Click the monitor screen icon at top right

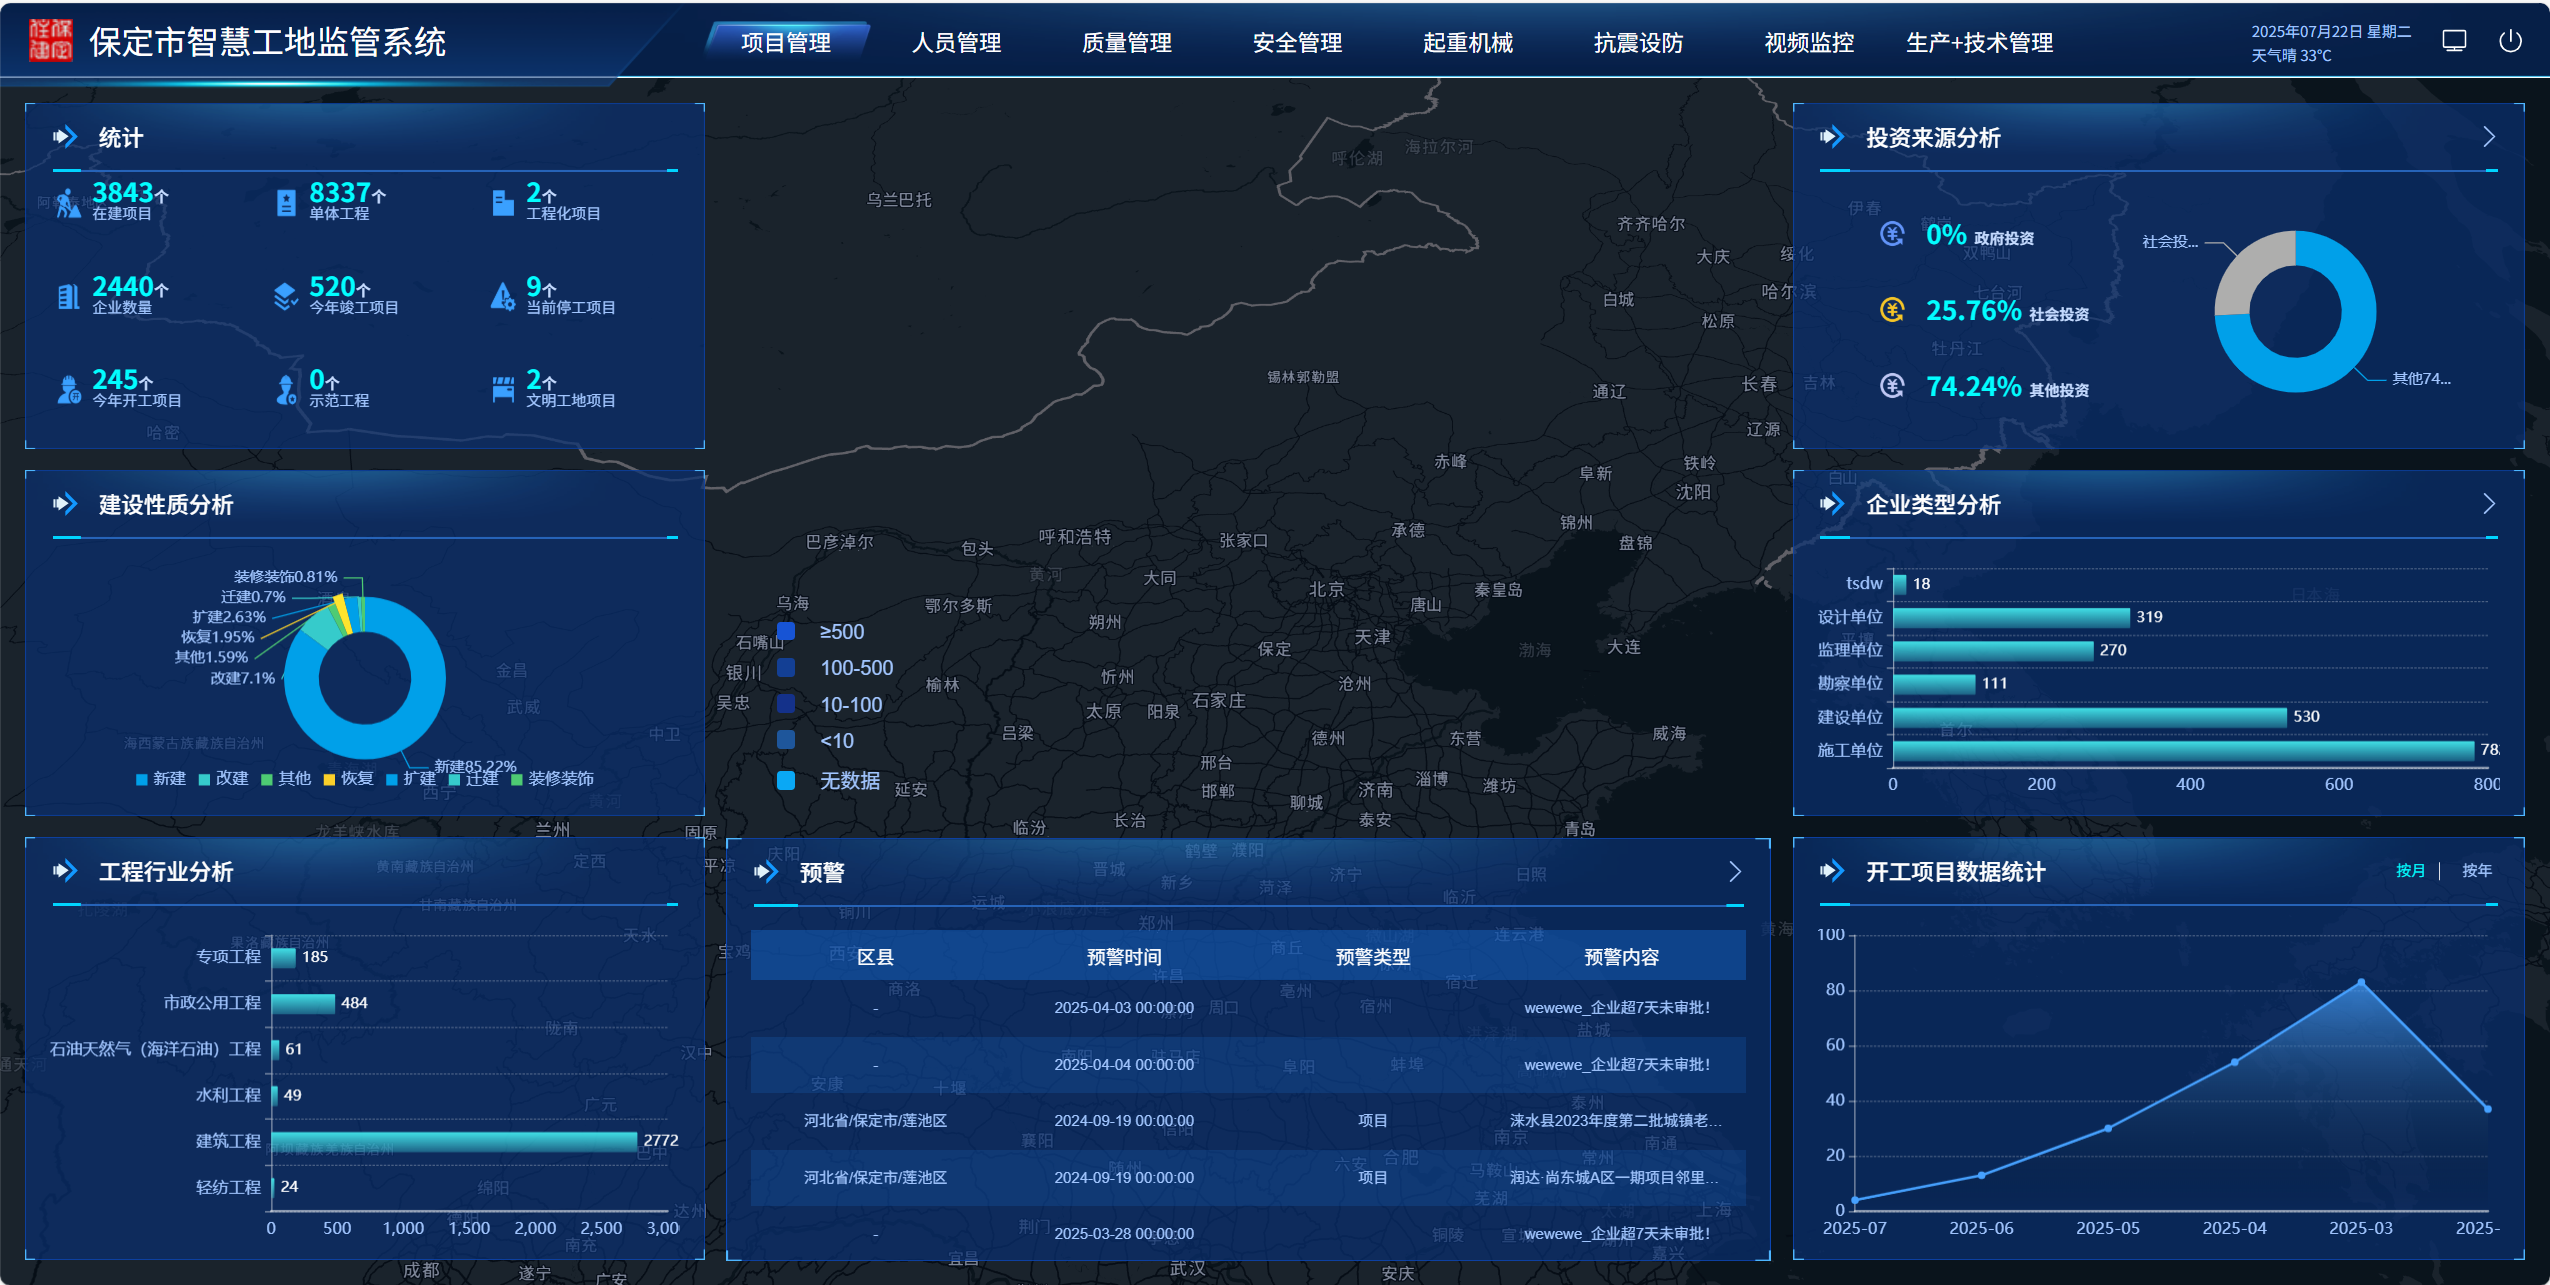[x=2453, y=40]
